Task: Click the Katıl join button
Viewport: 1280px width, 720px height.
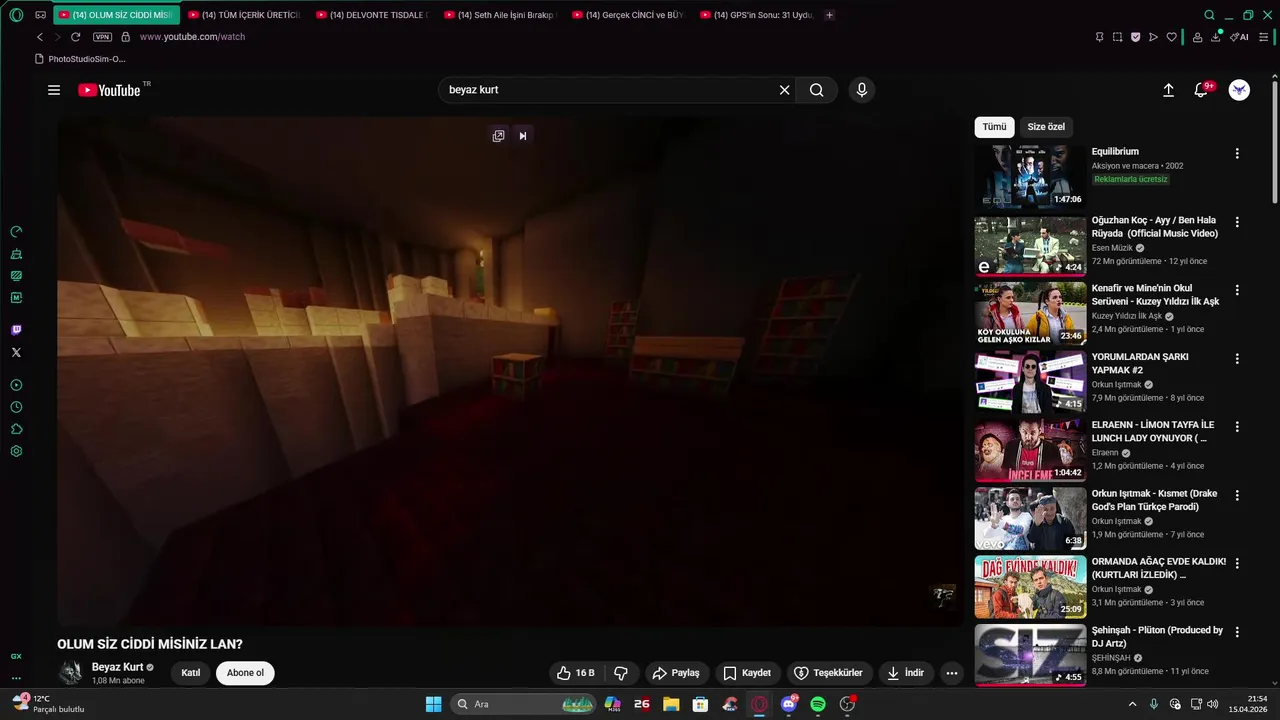Action: click(191, 673)
